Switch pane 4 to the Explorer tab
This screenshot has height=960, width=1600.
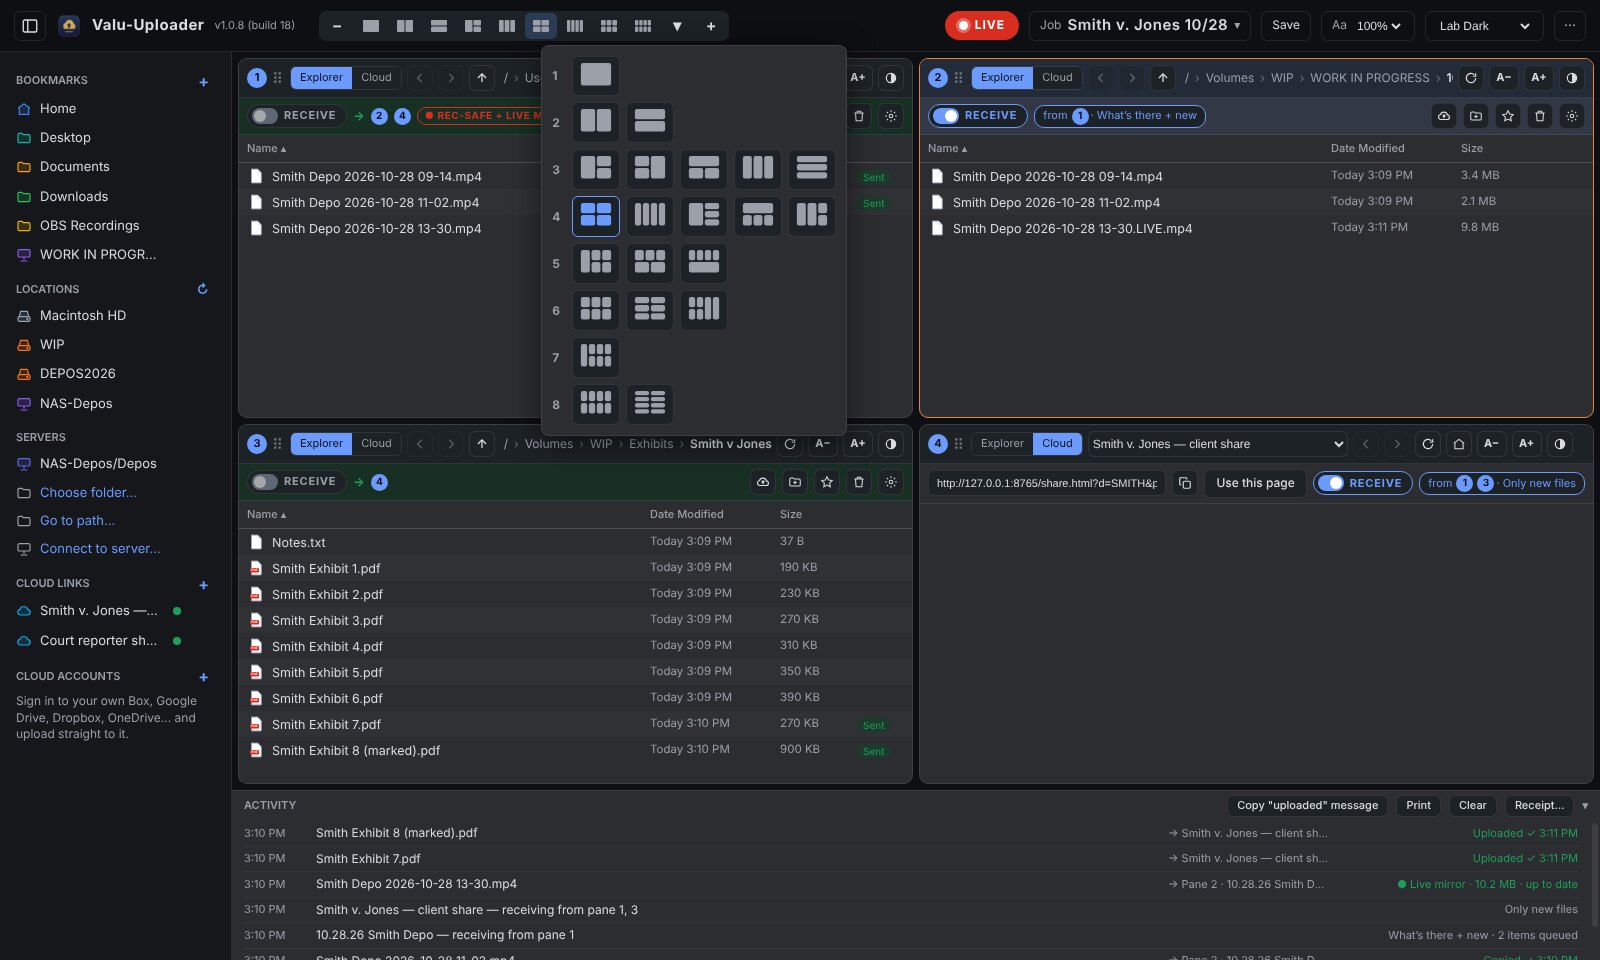[1002, 444]
